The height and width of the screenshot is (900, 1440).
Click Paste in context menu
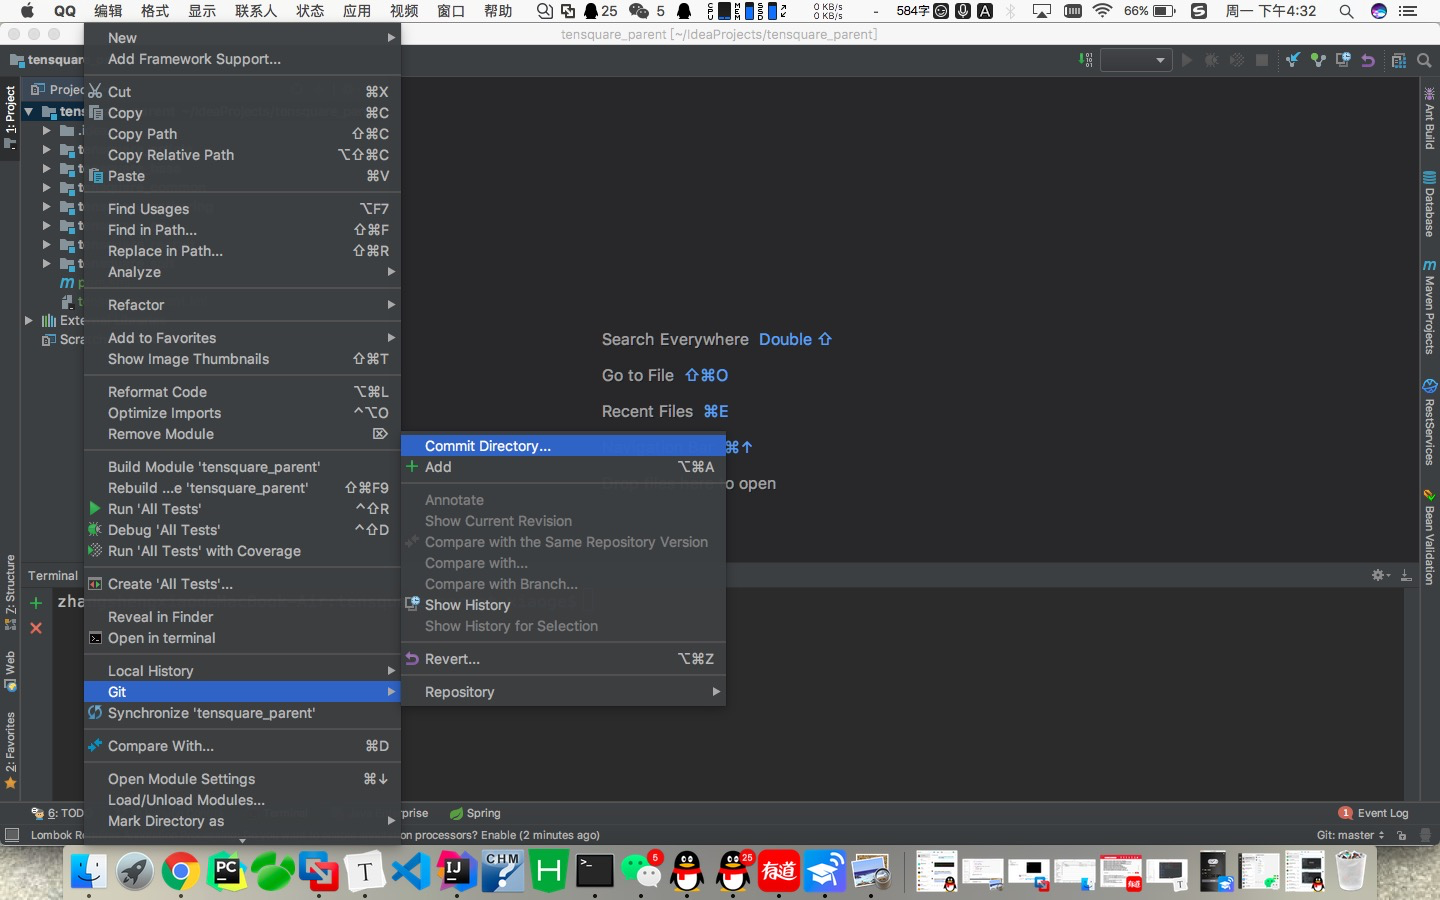pyautogui.click(x=243, y=176)
